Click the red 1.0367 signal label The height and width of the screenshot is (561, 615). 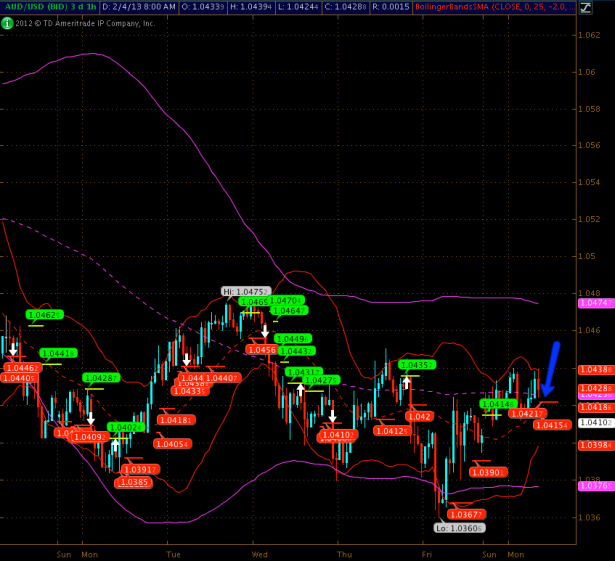coord(468,514)
